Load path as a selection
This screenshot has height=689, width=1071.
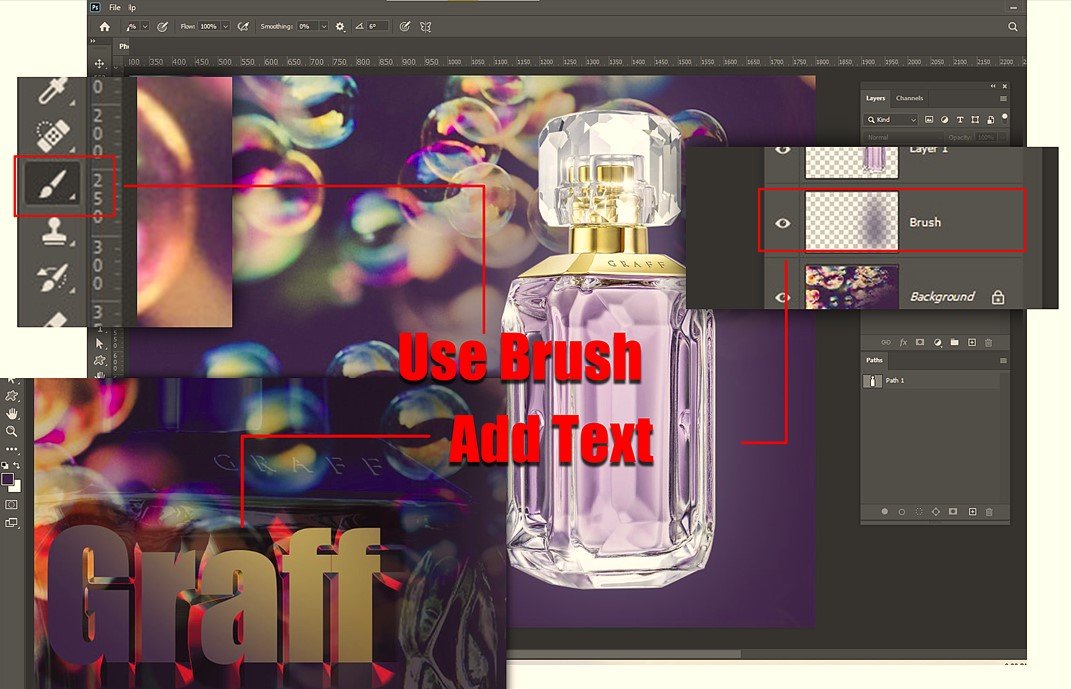pyautogui.click(x=919, y=511)
